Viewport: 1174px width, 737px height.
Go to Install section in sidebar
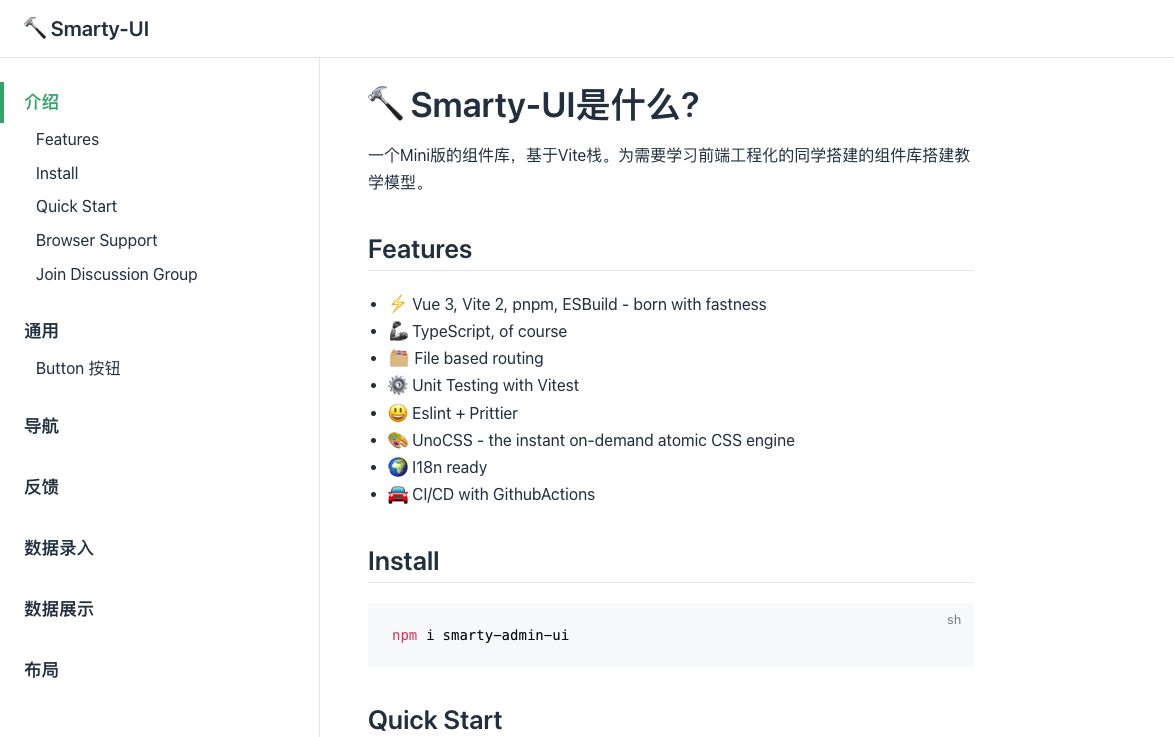point(57,173)
